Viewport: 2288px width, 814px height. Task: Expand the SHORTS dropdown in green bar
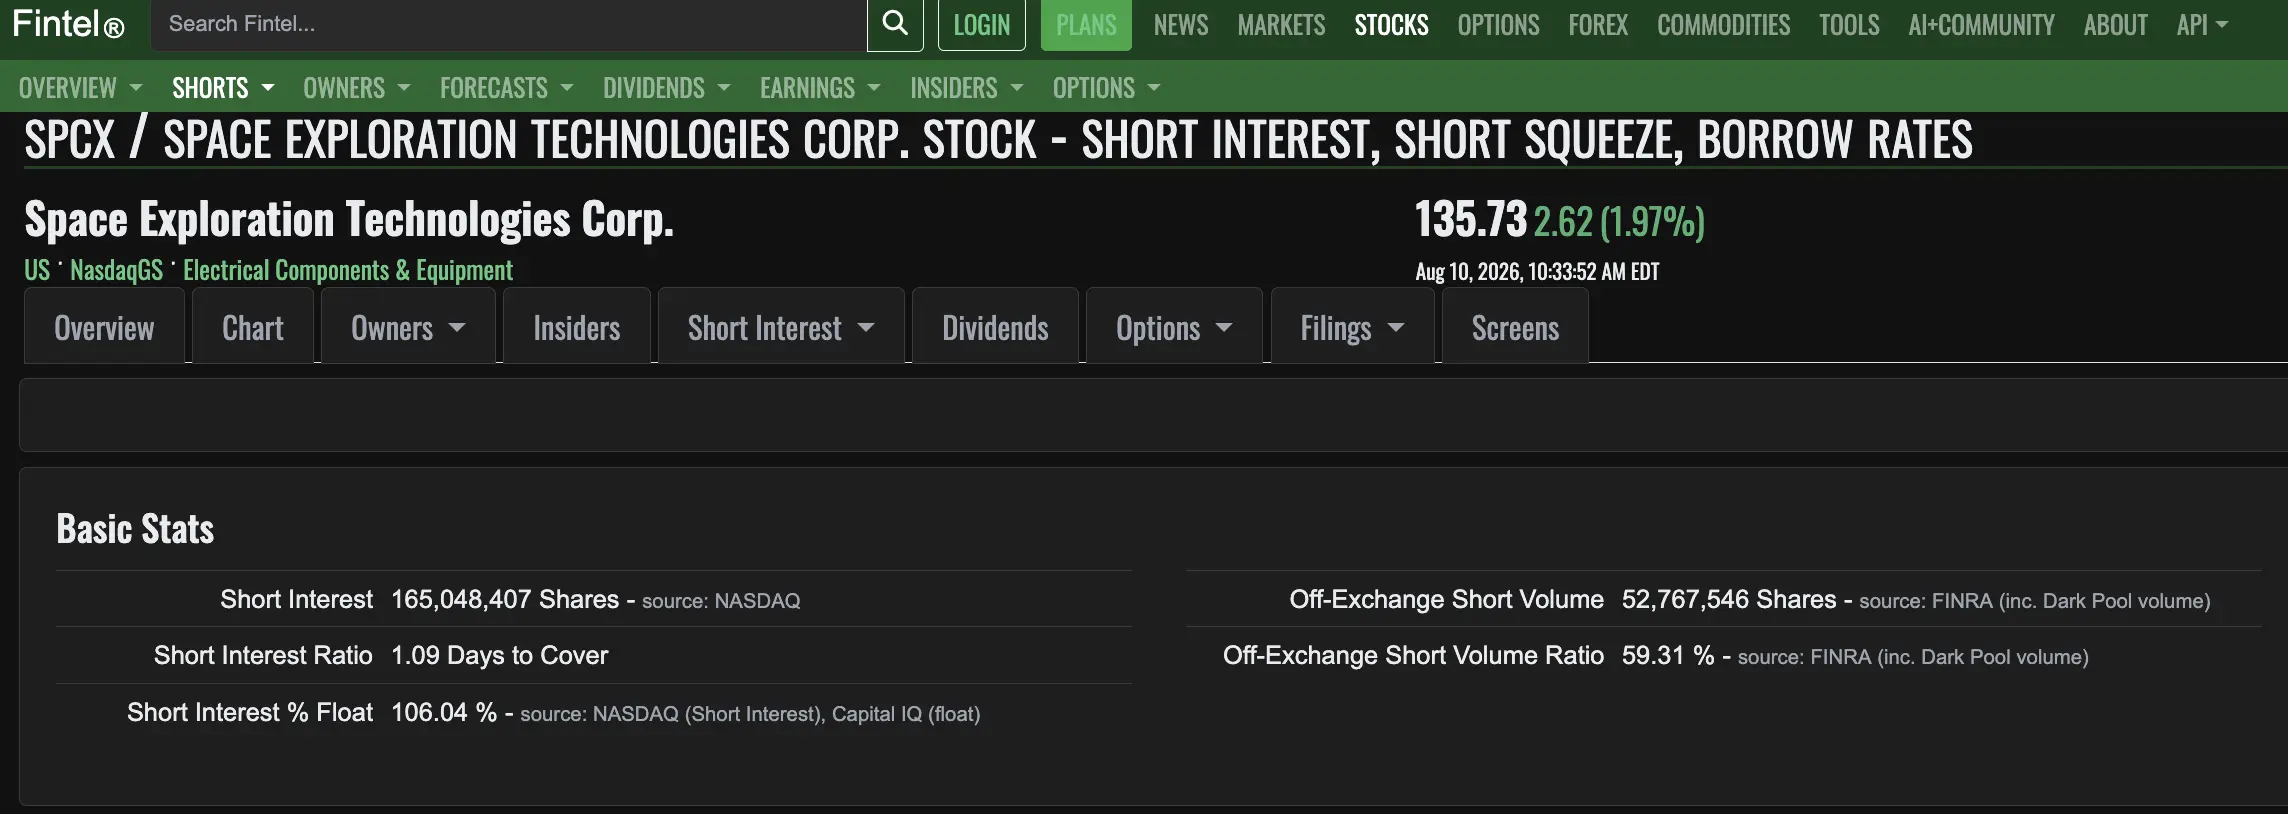point(223,88)
